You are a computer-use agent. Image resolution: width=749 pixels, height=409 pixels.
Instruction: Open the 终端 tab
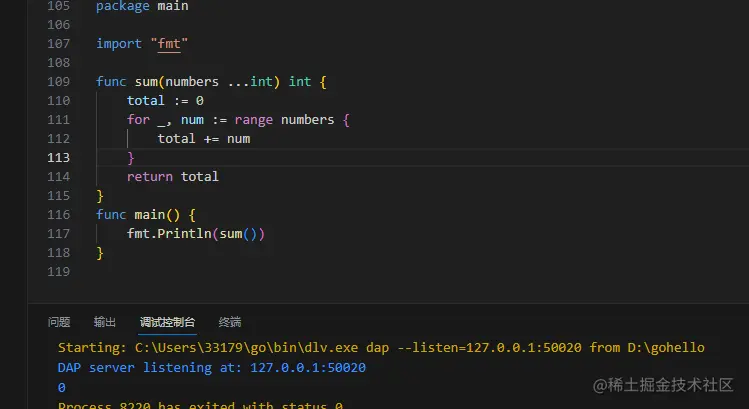coord(230,322)
